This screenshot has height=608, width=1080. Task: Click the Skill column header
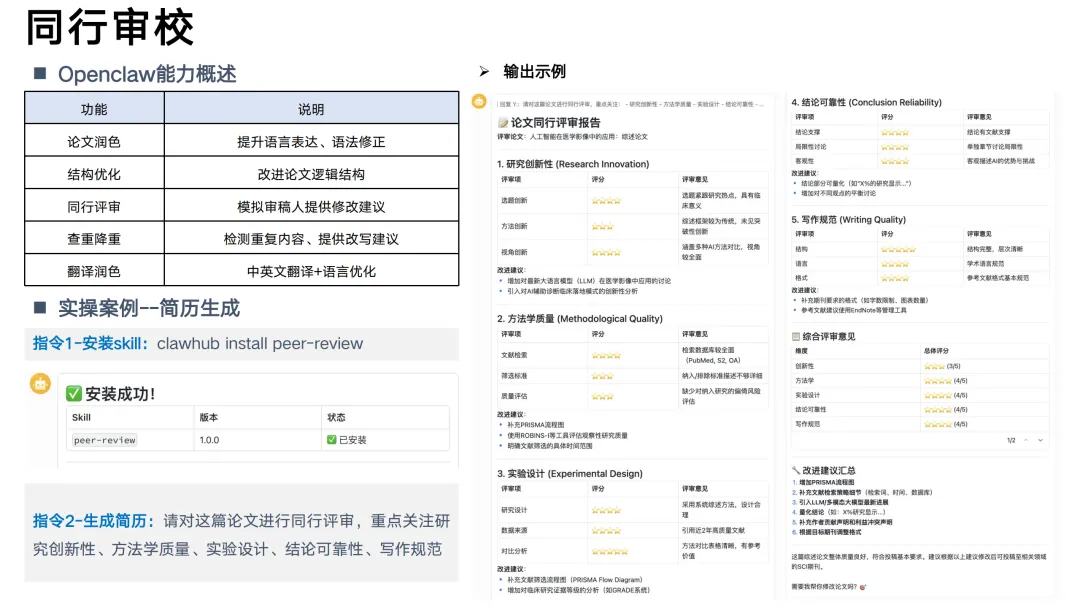81,417
